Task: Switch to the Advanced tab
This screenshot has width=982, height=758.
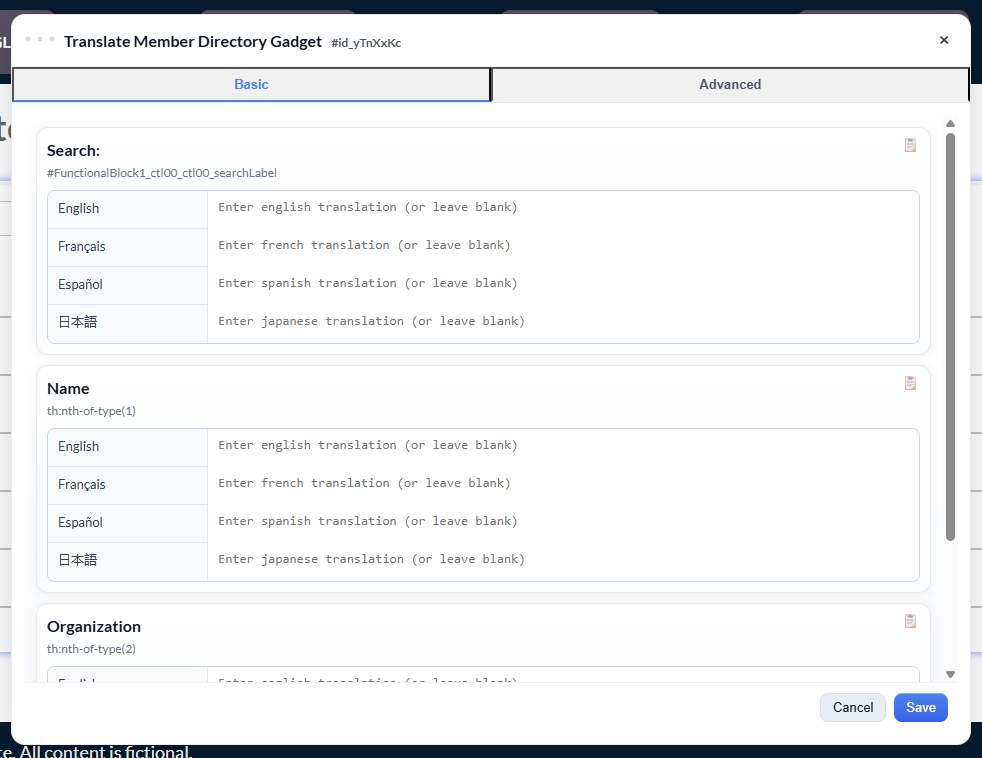Action: pos(730,84)
